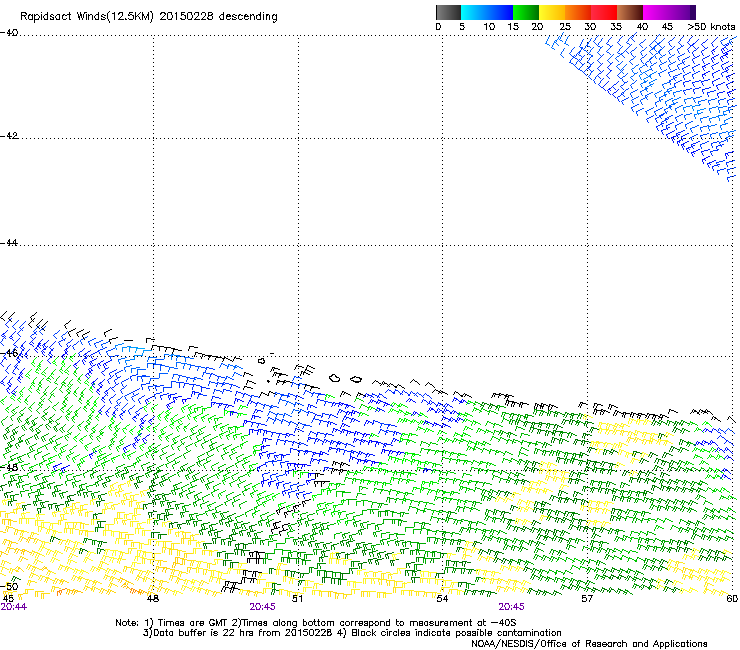
Task: Select the red 30–35 knots legend segment
Action: [x=604, y=12]
